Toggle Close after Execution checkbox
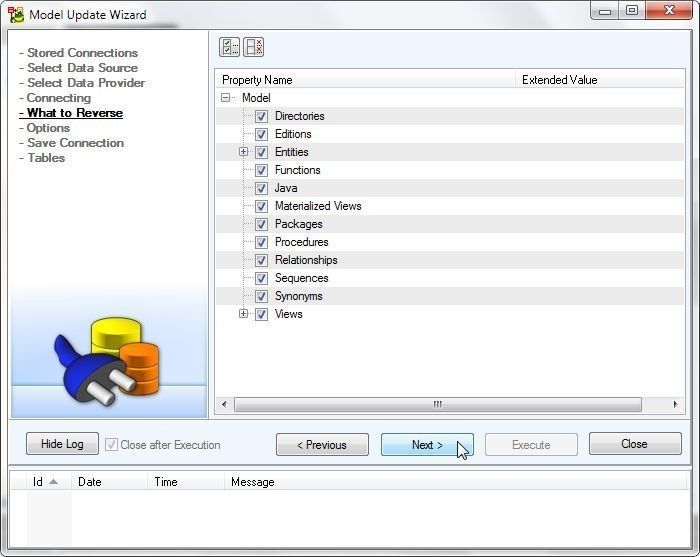The image size is (700, 557). 111,445
